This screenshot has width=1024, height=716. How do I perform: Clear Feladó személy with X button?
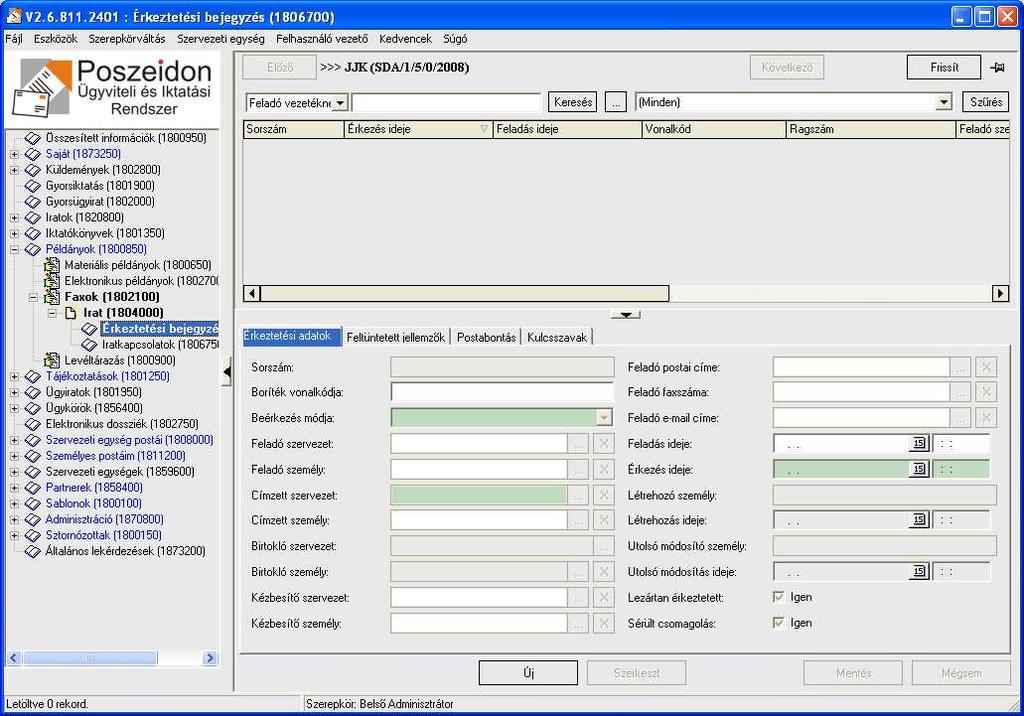603,469
